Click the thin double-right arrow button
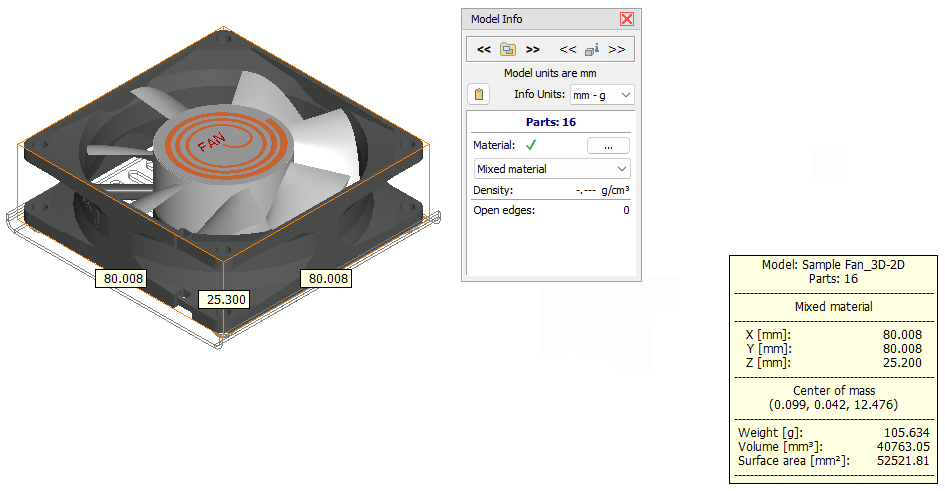 tap(617, 49)
